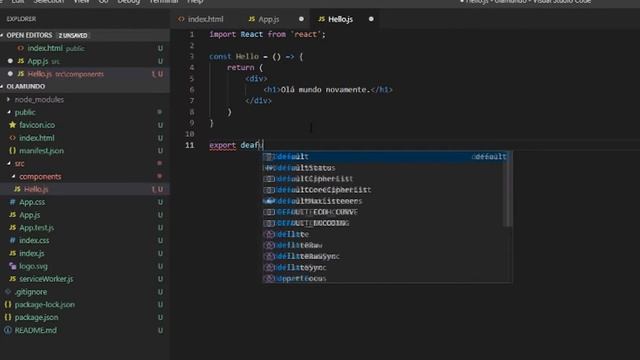Click line number 11 in gutter
This screenshot has width=640, height=360.
click(x=189, y=145)
